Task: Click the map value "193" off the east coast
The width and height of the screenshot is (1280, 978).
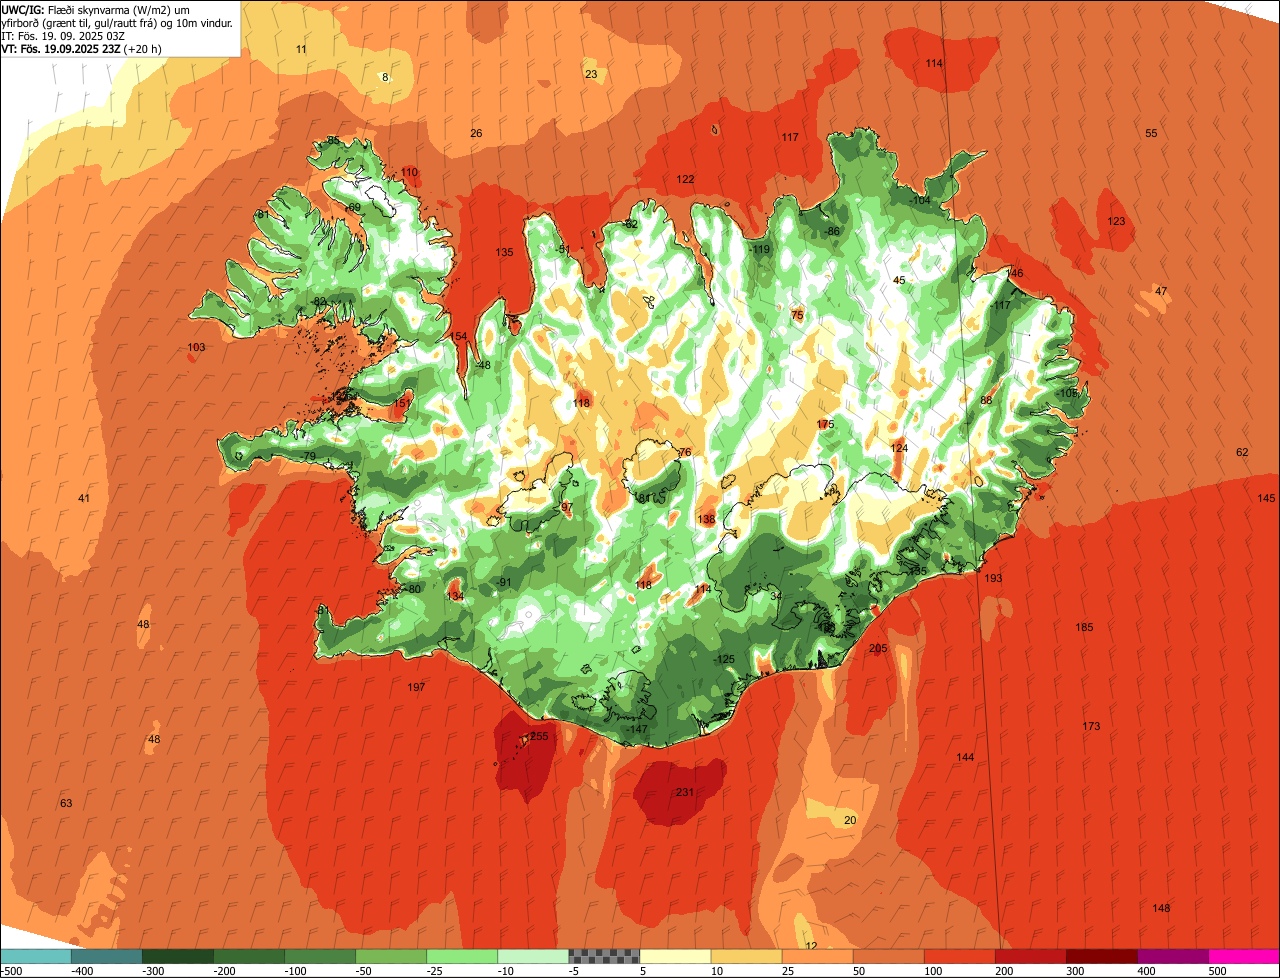Action: pyautogui.click(x=993, y=579)
